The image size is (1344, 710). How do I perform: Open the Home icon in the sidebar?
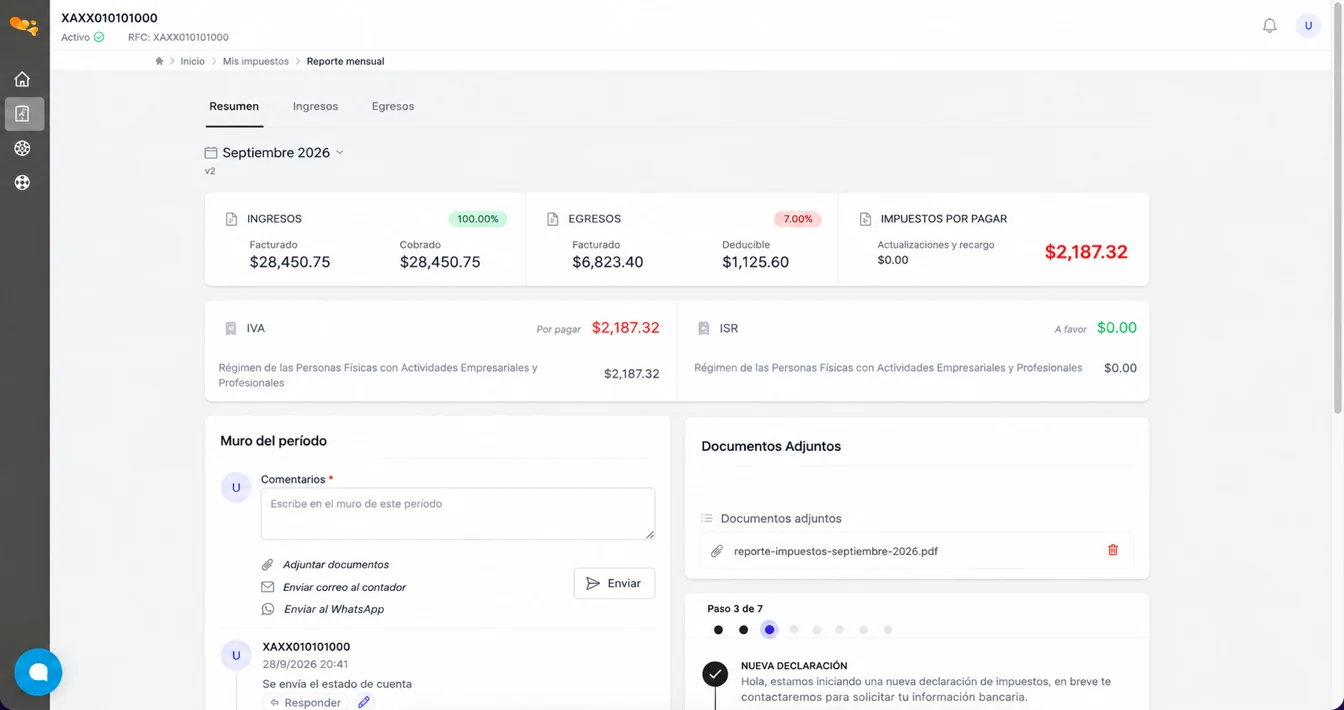tap(22, 79)
